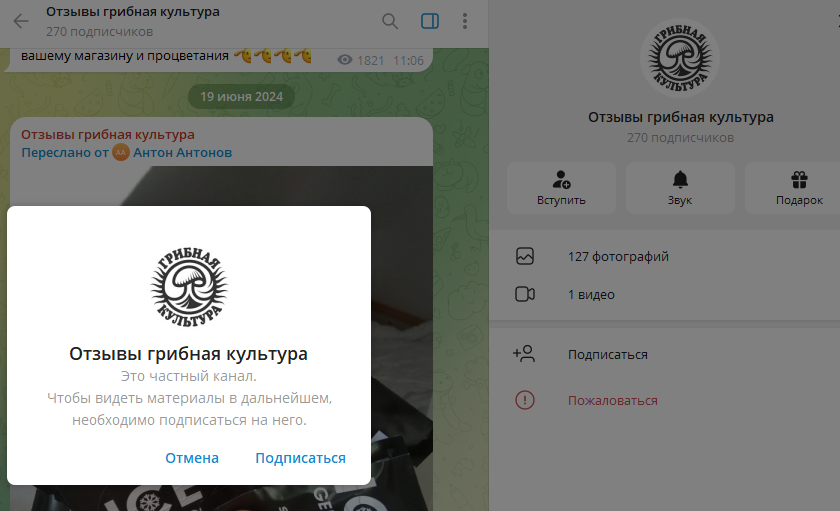This screenshot has height=511, width=840.
Task: Click the Звук bell button
Action: [x=680, y=188]
